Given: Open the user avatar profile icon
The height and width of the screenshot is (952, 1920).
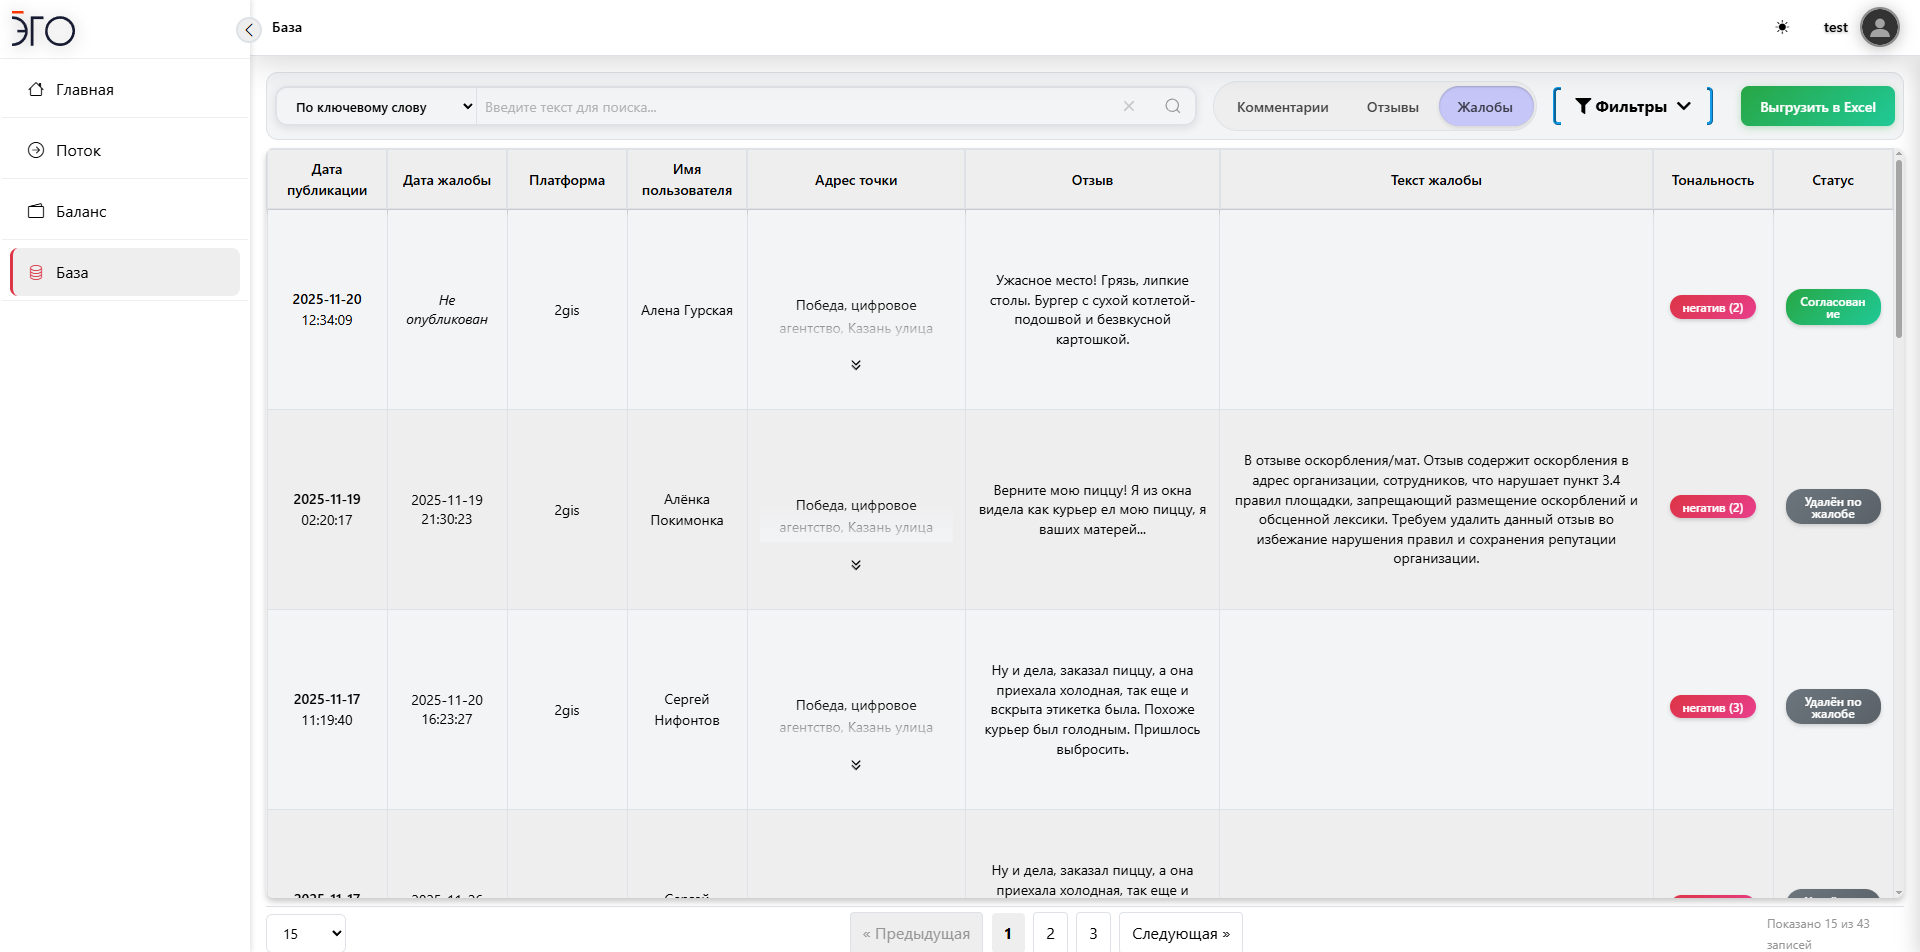Looking at the screenshot, I should click(x=1879, y=27).
